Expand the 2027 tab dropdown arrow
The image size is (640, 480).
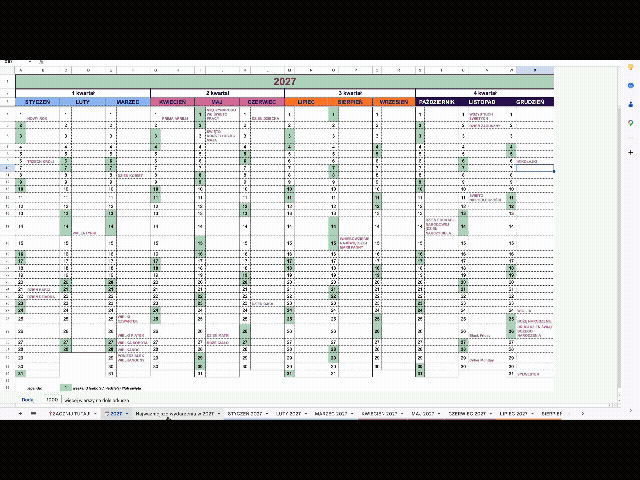point(127,413)
